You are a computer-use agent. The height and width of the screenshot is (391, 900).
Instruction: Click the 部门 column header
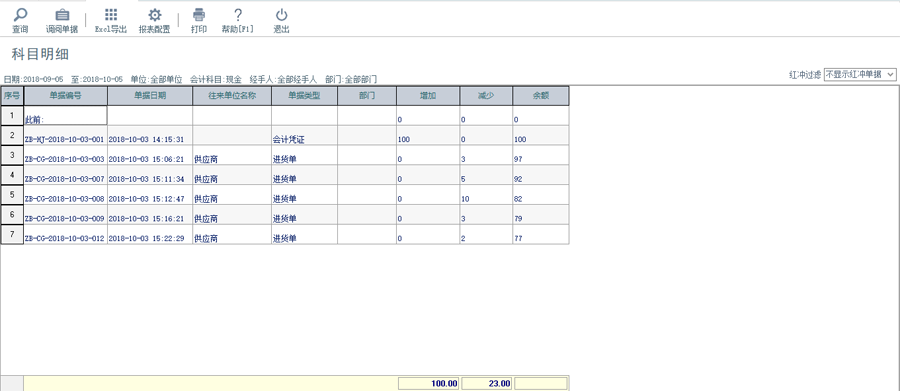tap(367, 96)
